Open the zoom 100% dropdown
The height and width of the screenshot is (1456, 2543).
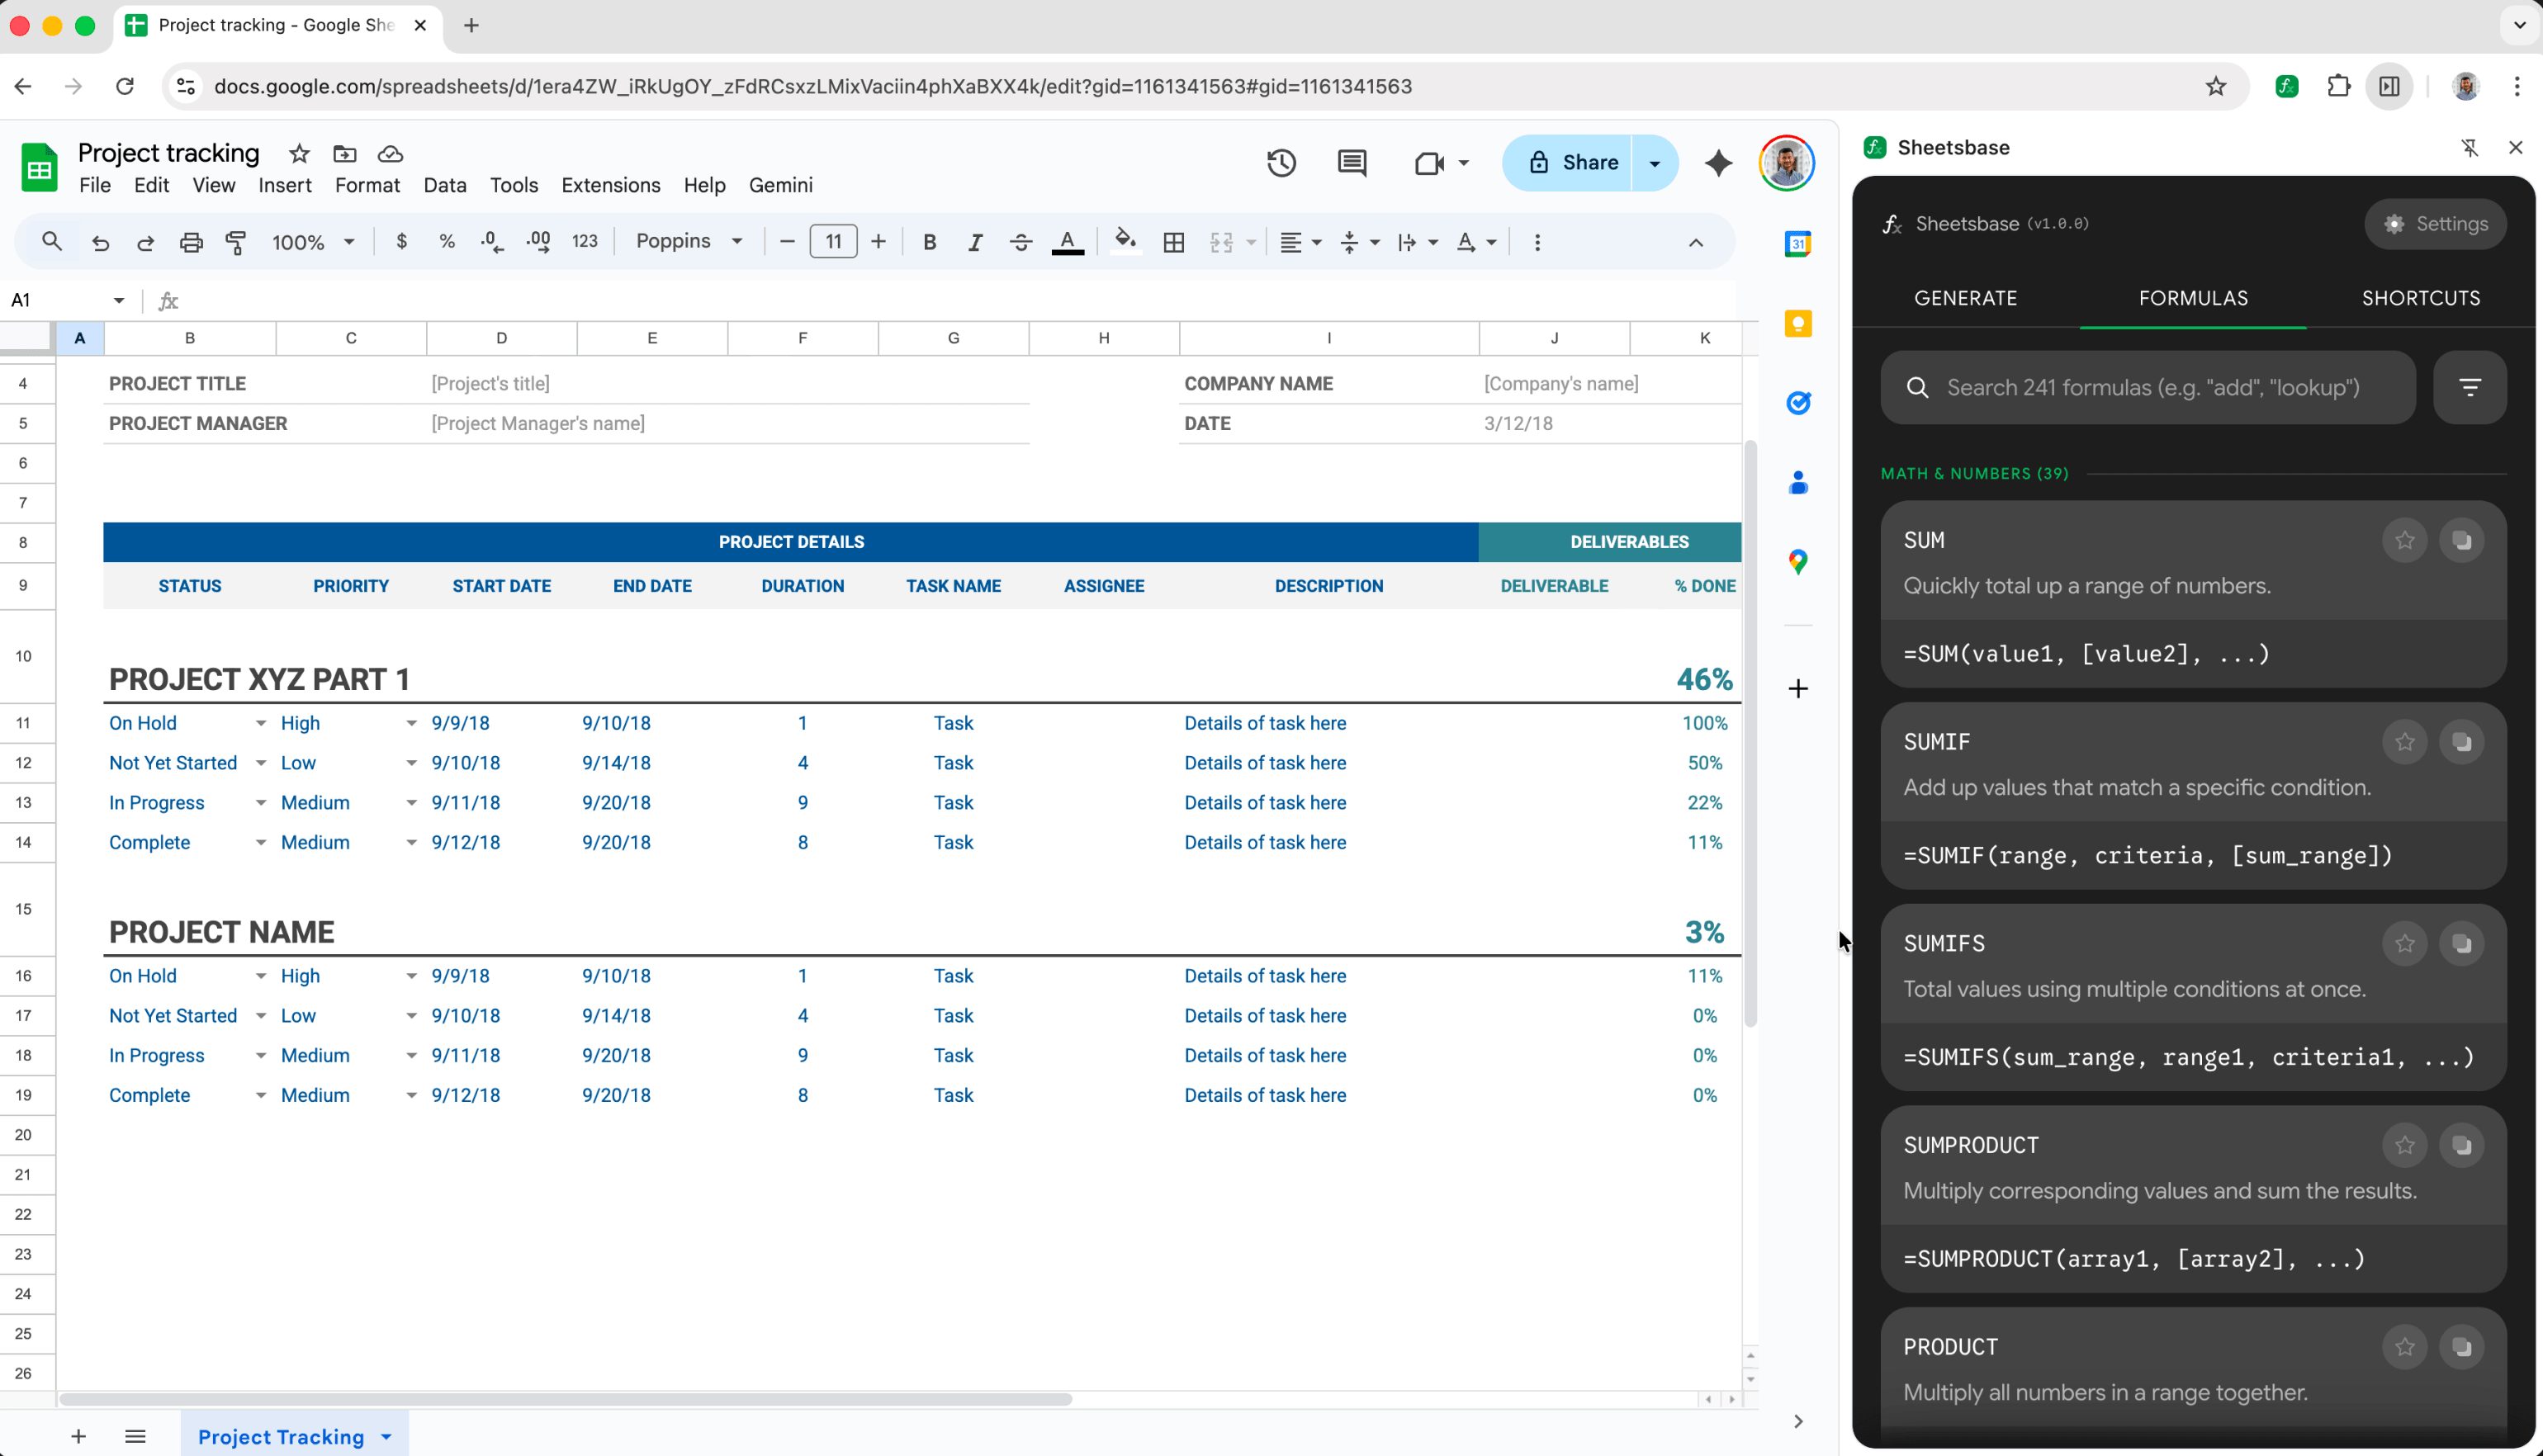coord(313,242)
